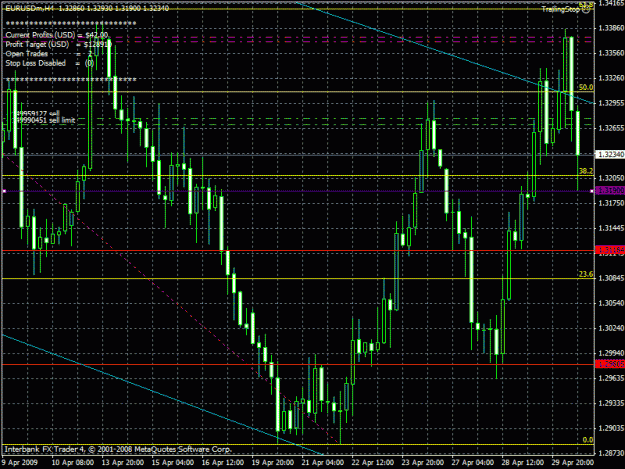Click the 1.29940 price axis label
This screenshot has width=625, height=469.
pos(611,353)
